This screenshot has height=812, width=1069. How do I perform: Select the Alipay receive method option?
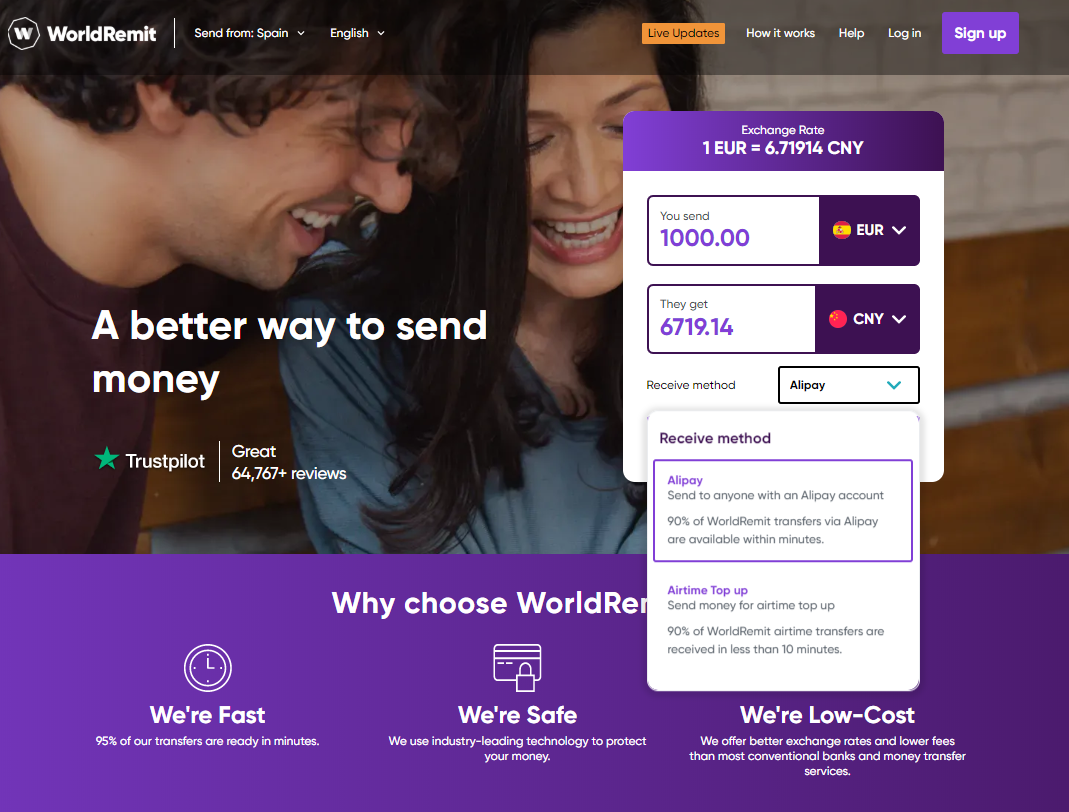pos(783,511)
